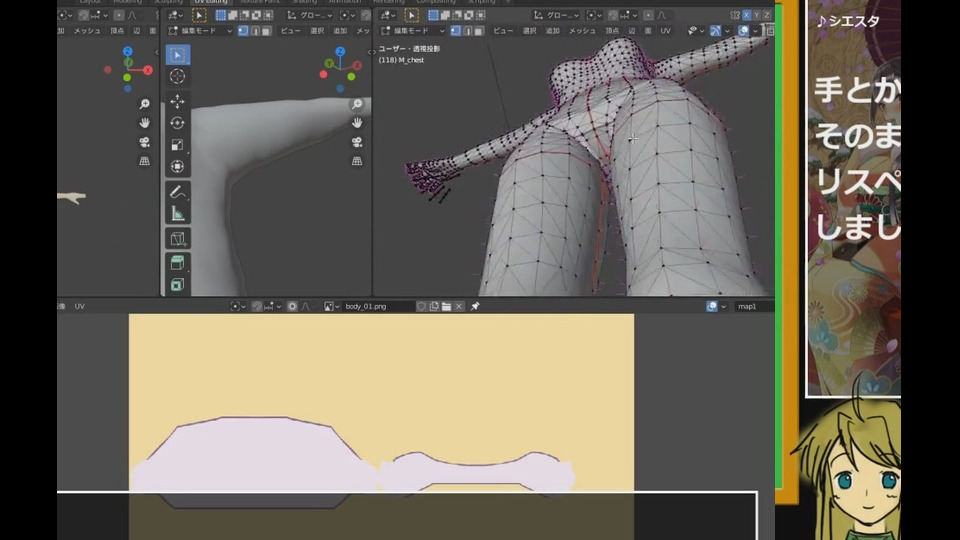Select the Annotate pencil tool
960x540 pixels.
tap(177, 191)
